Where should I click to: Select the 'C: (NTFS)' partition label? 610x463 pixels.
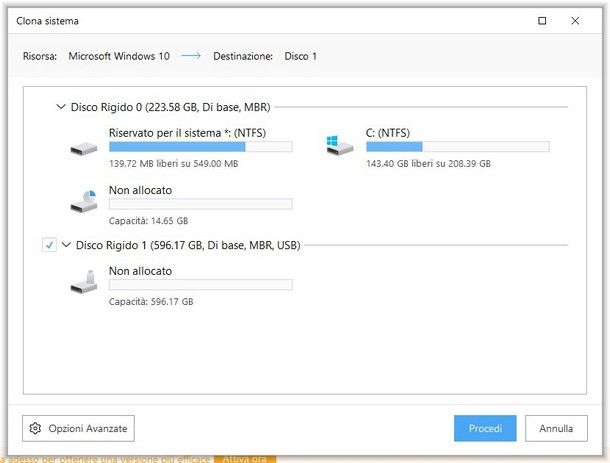pos(388,133)
